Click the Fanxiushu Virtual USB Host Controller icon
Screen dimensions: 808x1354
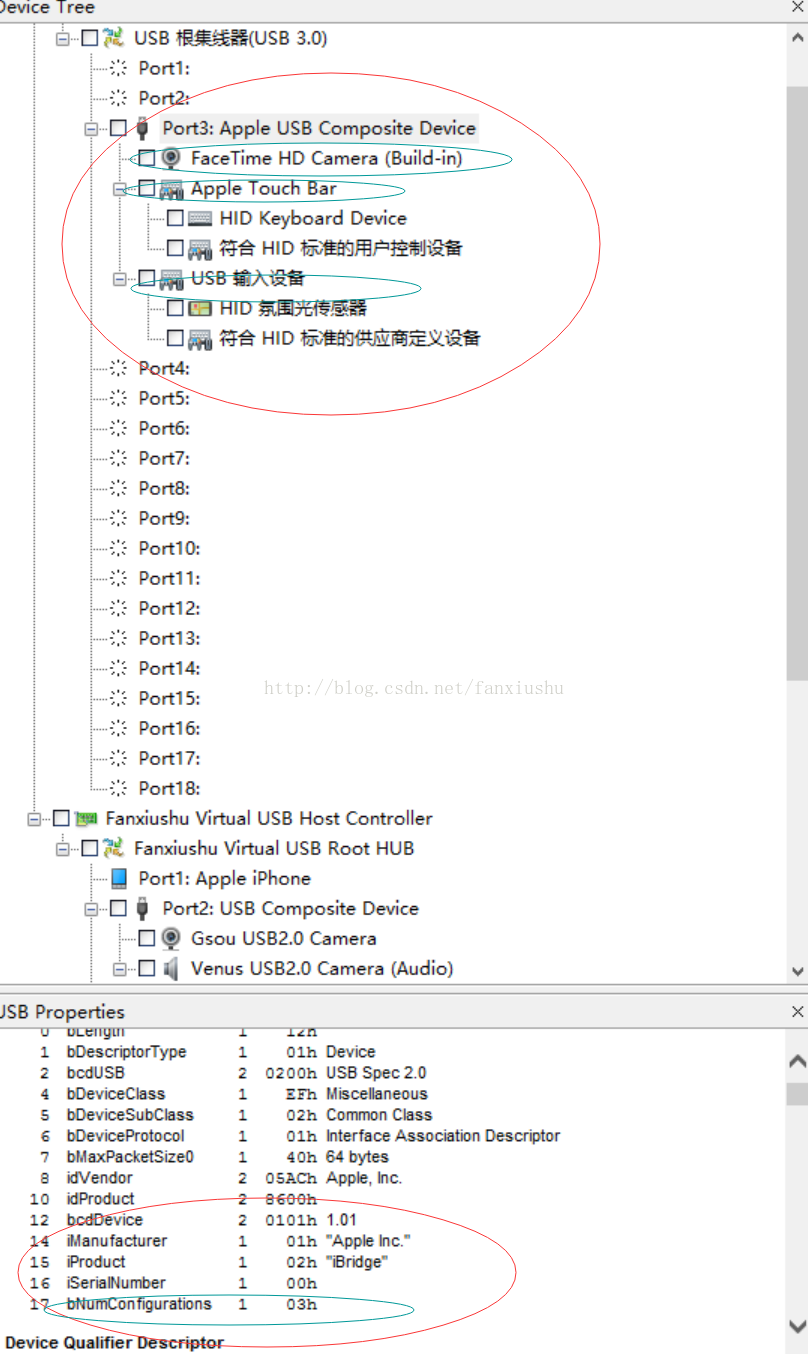85,818
